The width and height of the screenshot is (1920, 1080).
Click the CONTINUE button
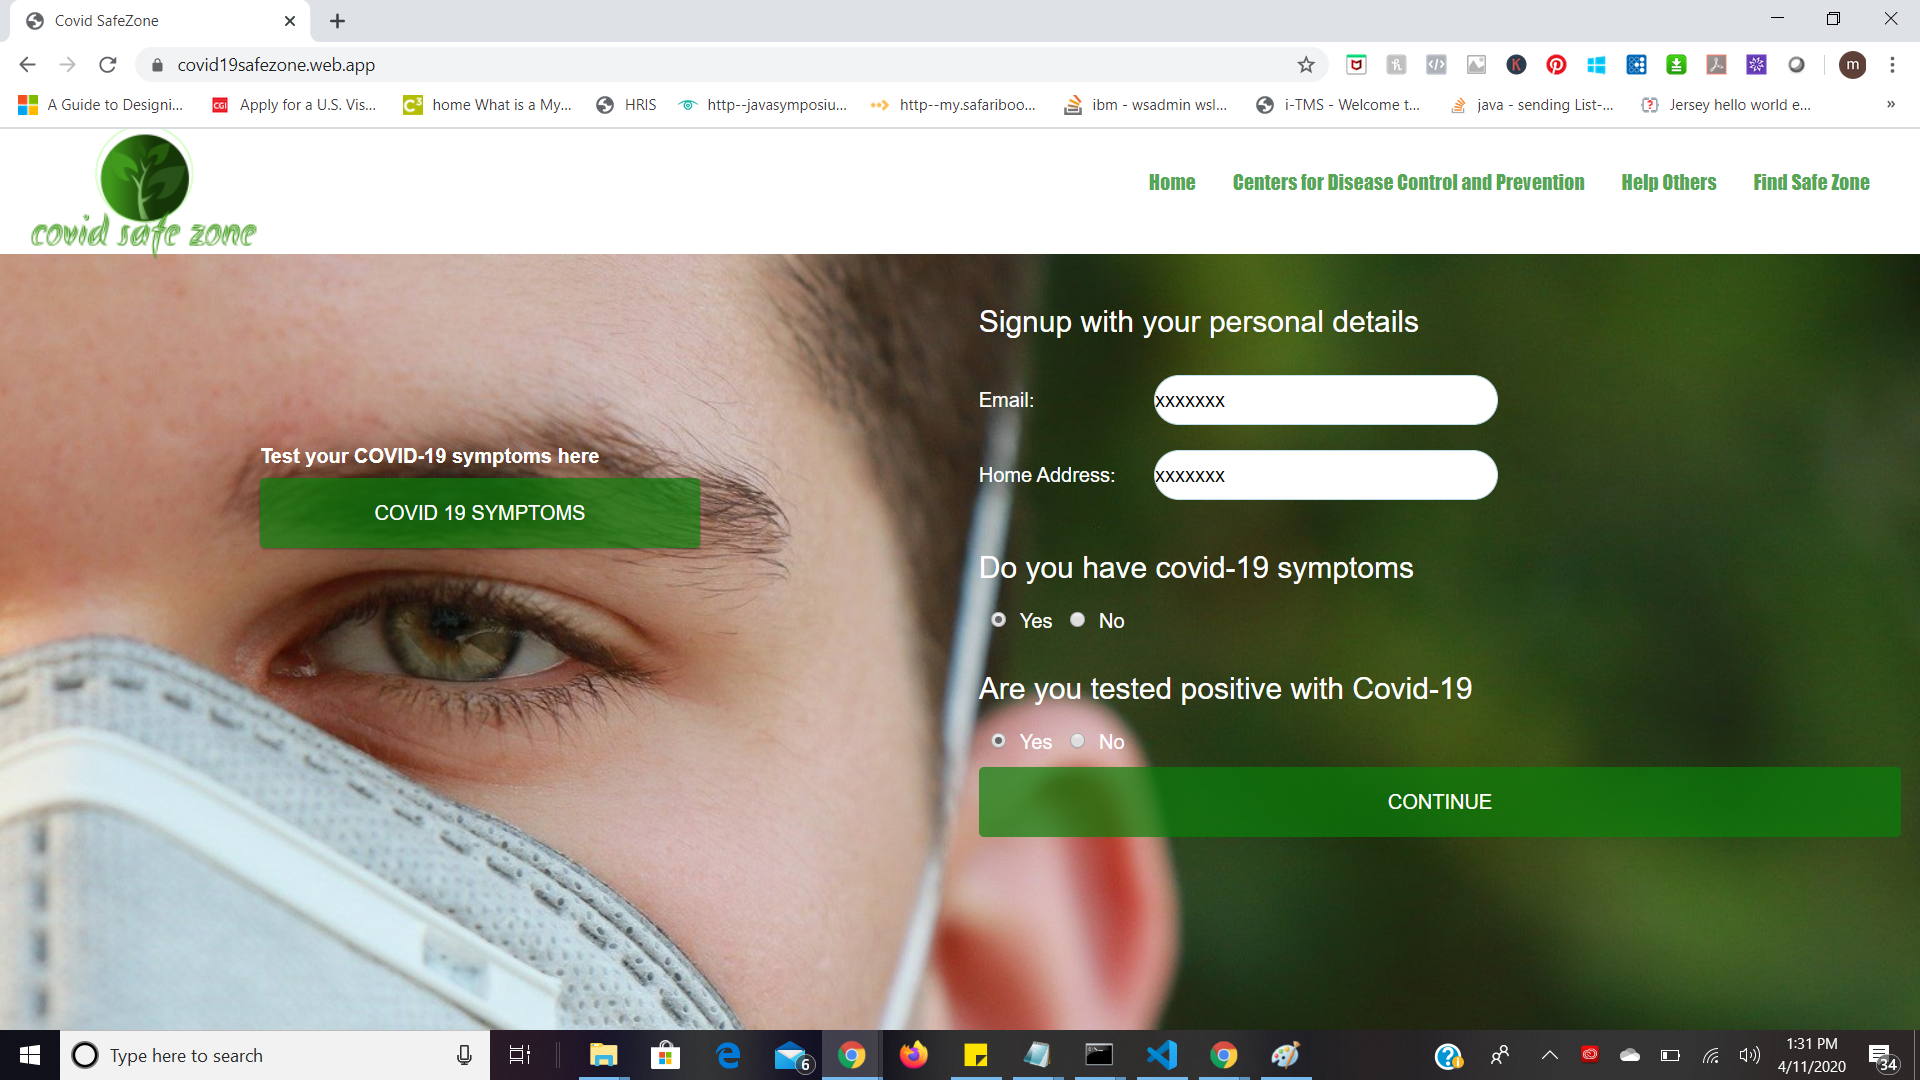(x=1439, y=802)
